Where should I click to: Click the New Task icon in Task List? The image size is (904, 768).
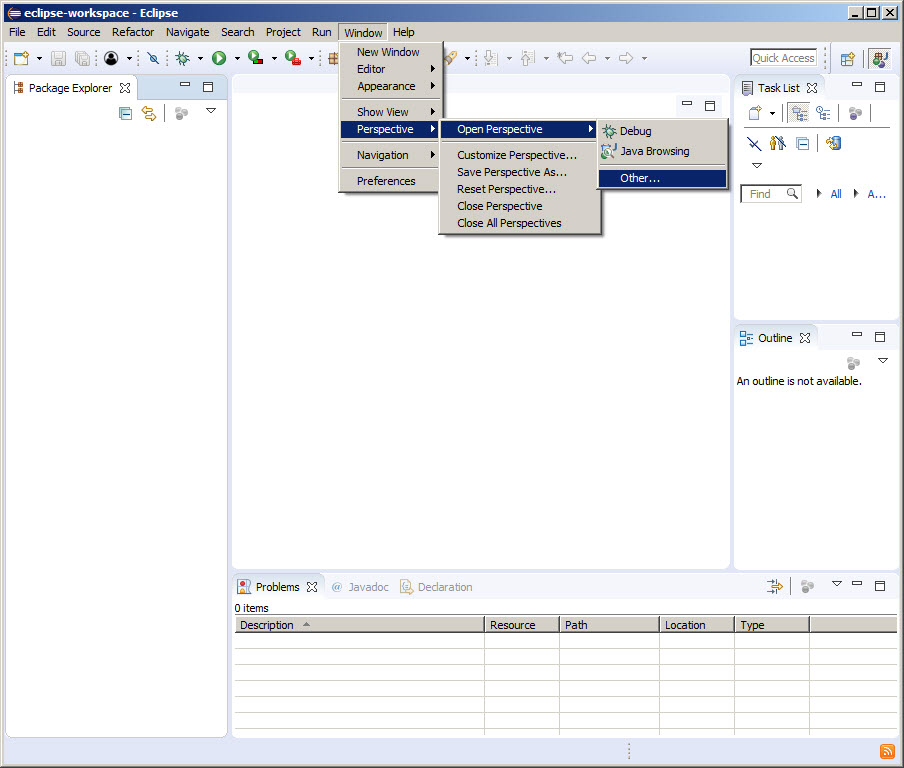click(x=755, y=114)
